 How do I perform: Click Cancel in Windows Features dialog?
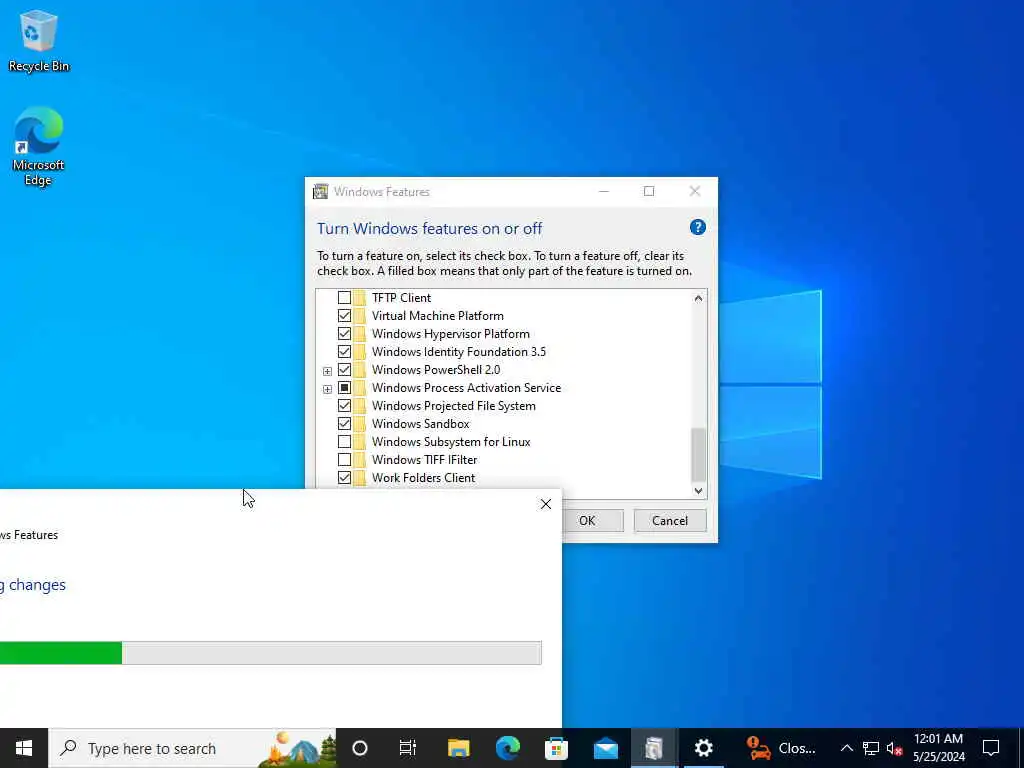pyautogui.click(x=670, y=520)
